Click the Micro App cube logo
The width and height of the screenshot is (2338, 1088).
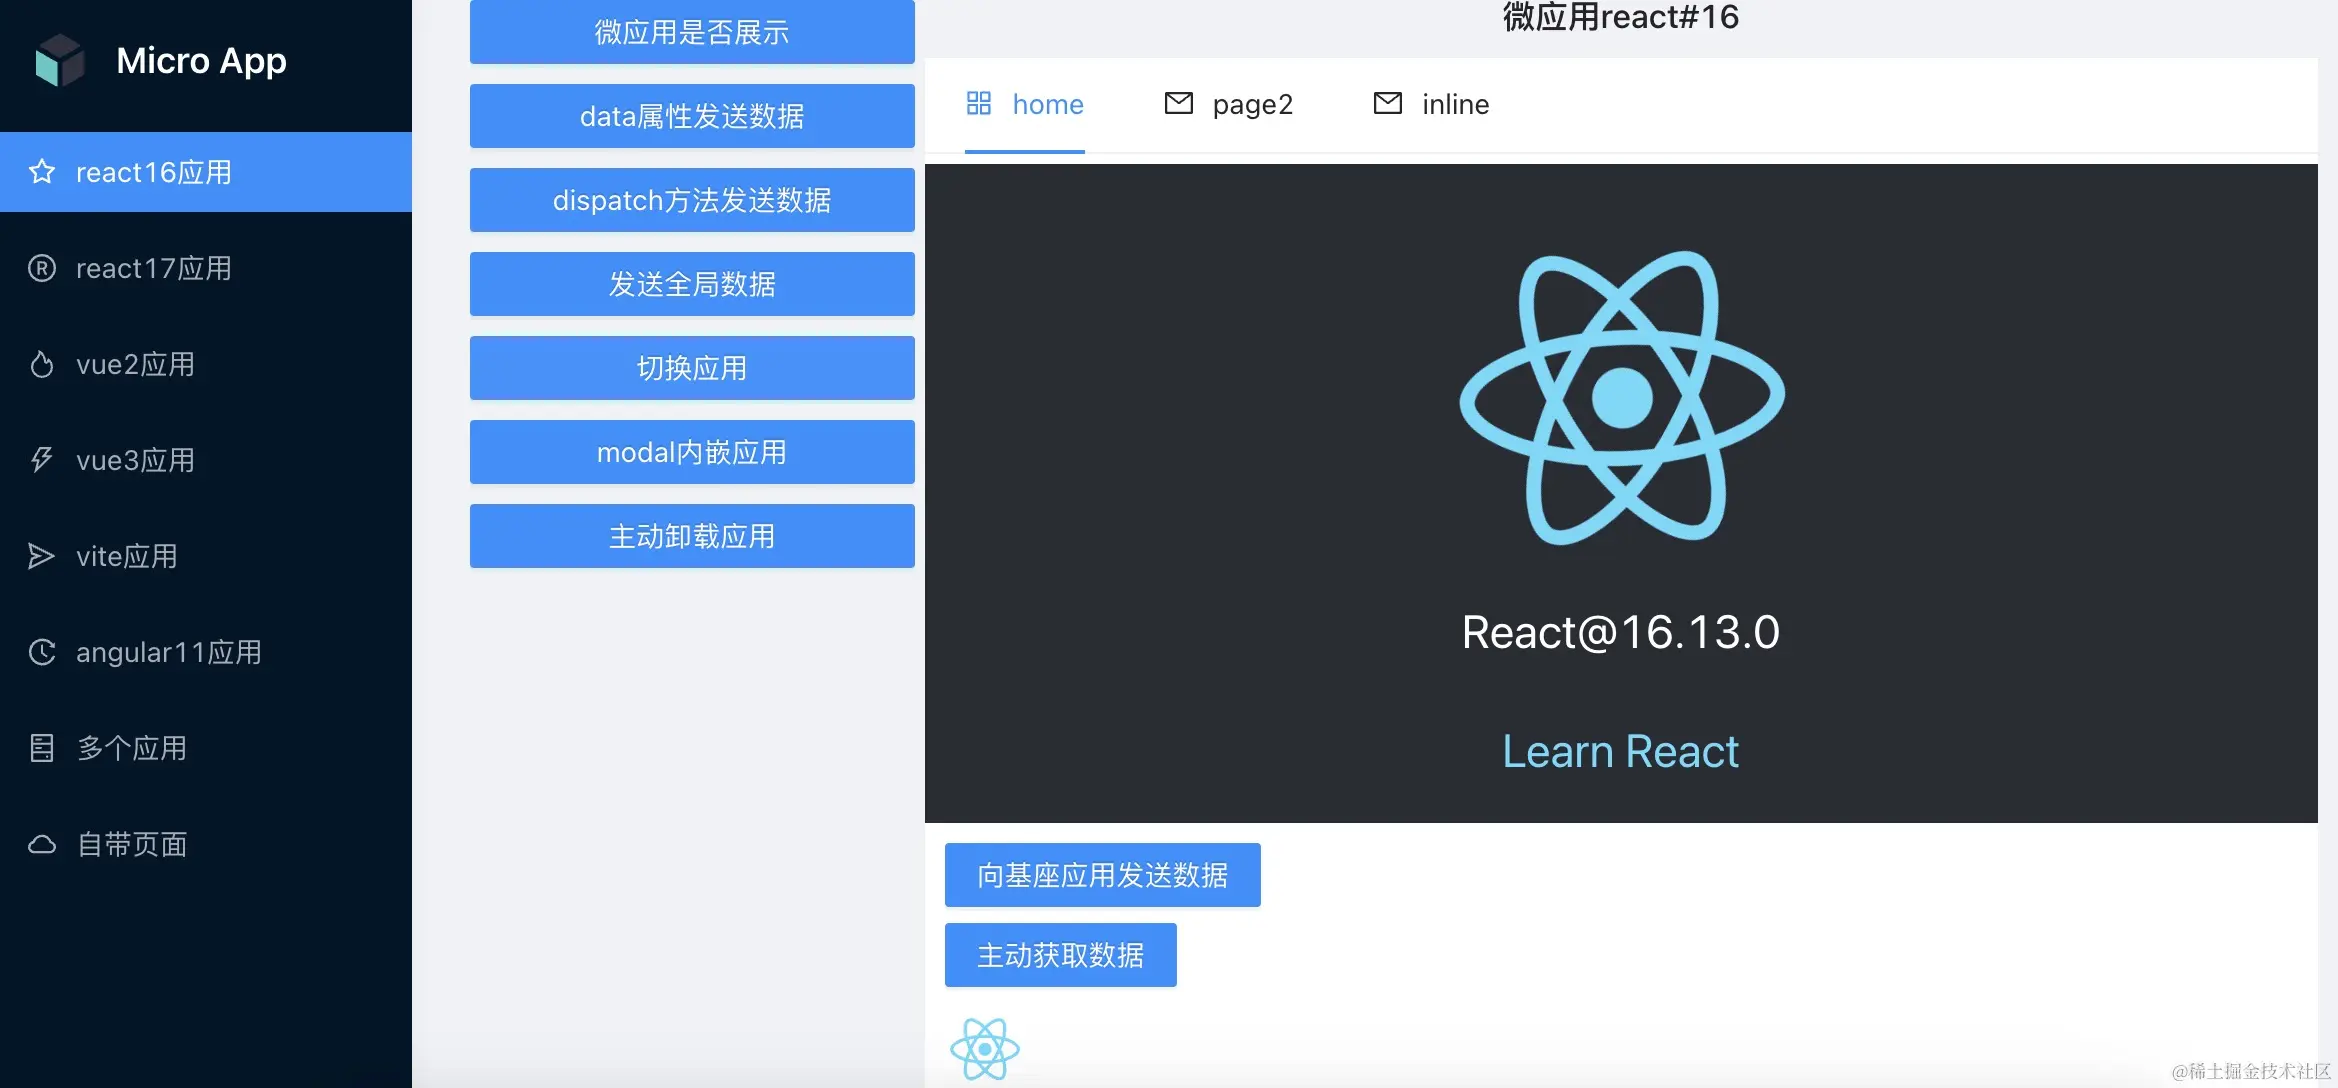coord(60,60)
